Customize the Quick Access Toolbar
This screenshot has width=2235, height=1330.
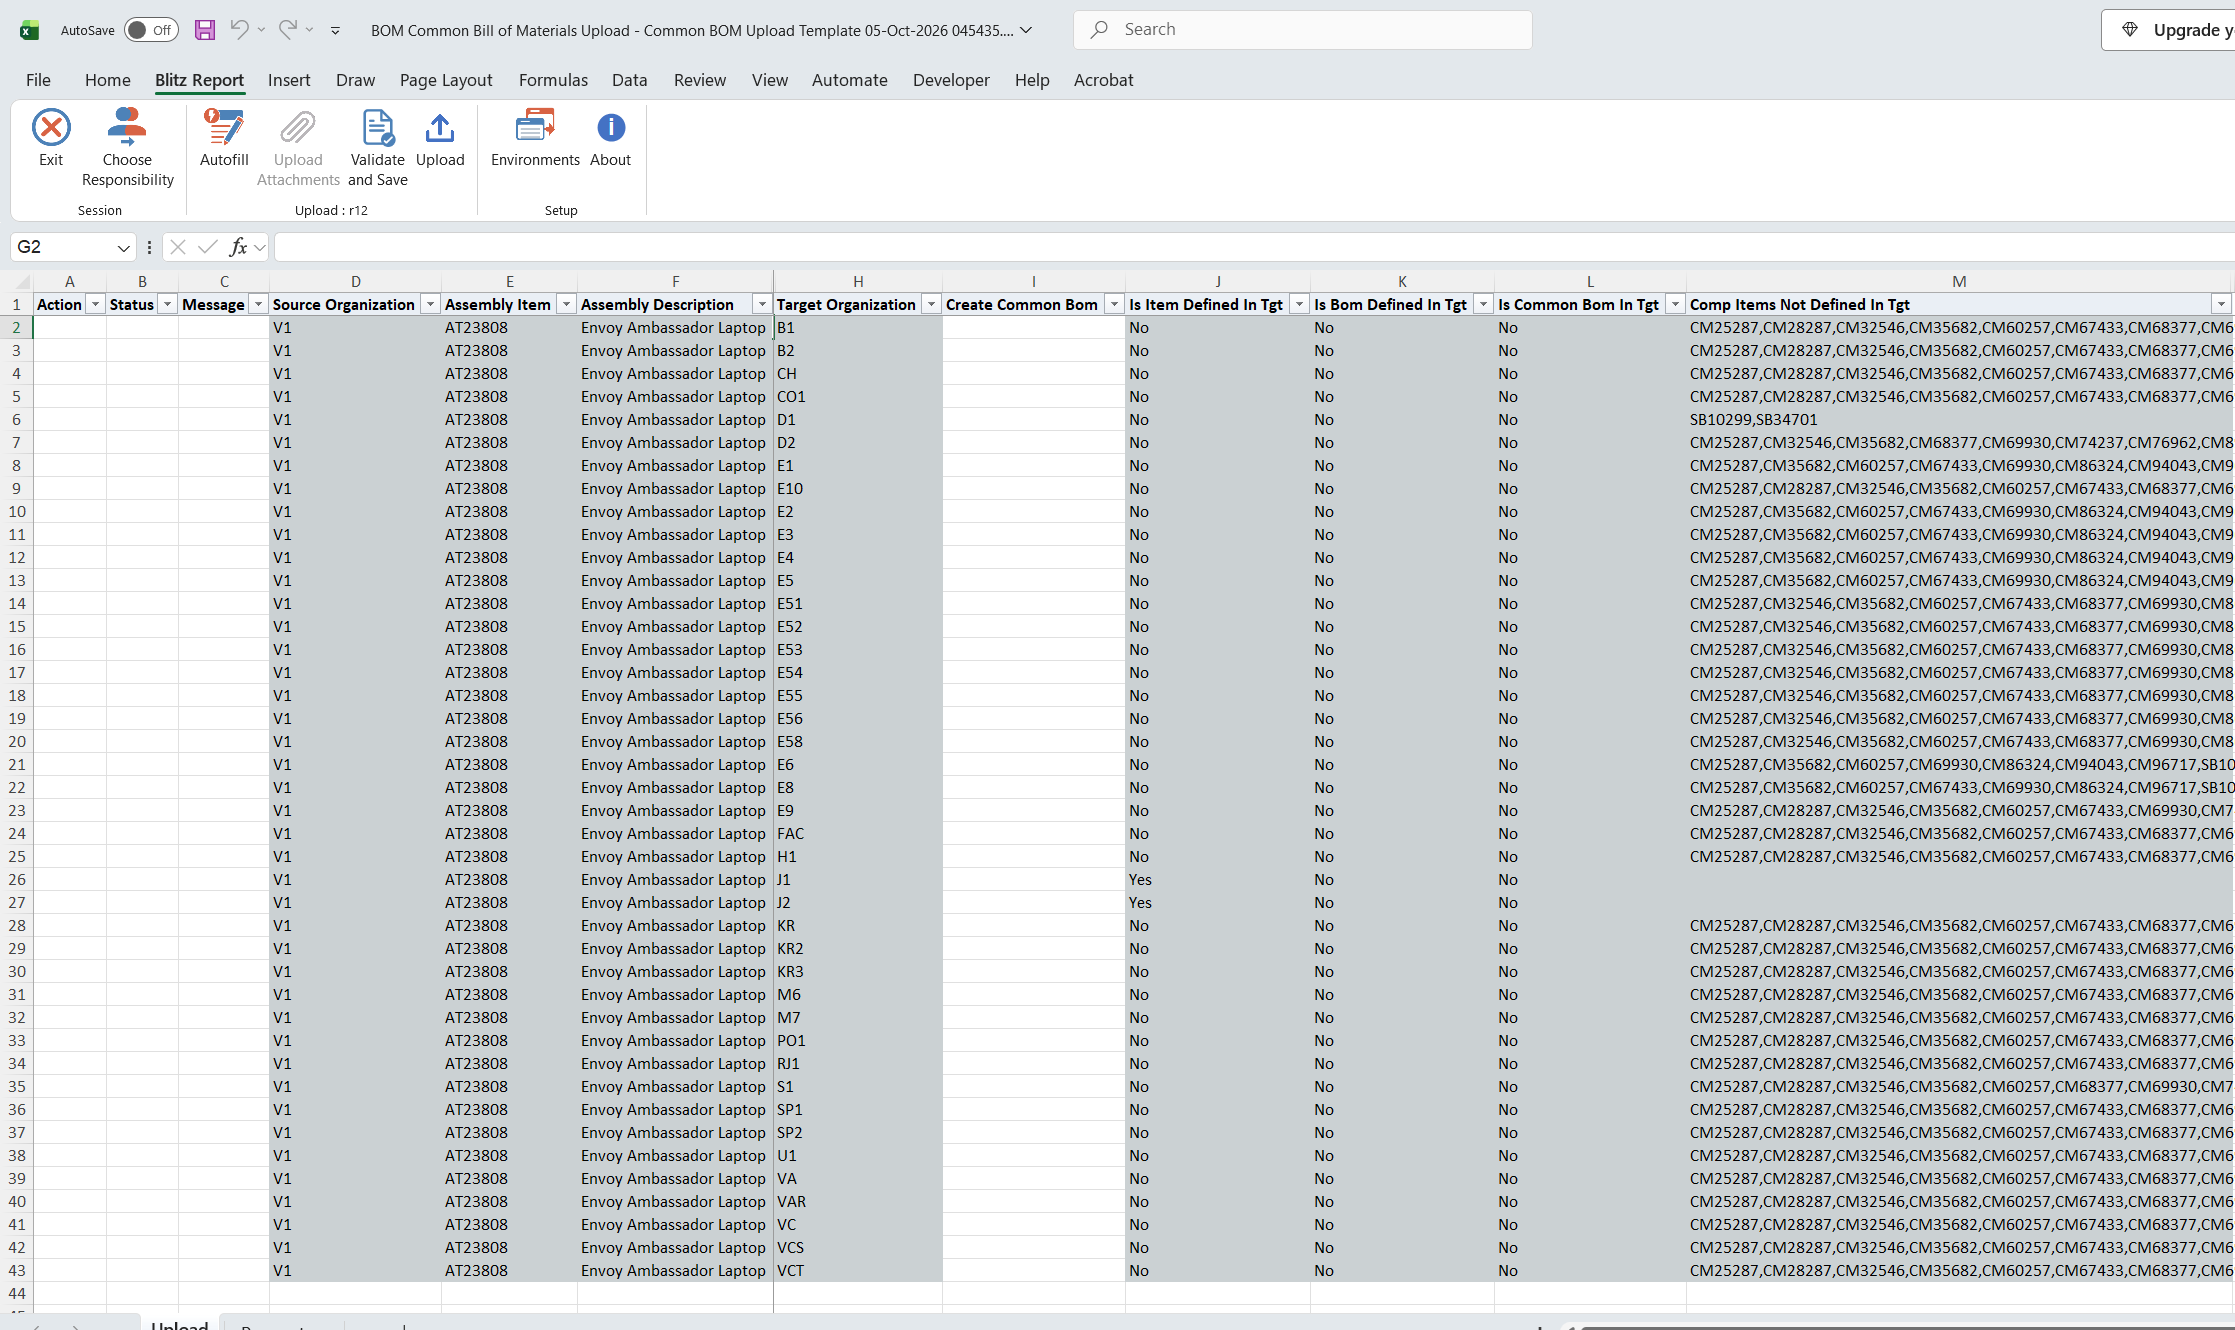pos(335,30)
